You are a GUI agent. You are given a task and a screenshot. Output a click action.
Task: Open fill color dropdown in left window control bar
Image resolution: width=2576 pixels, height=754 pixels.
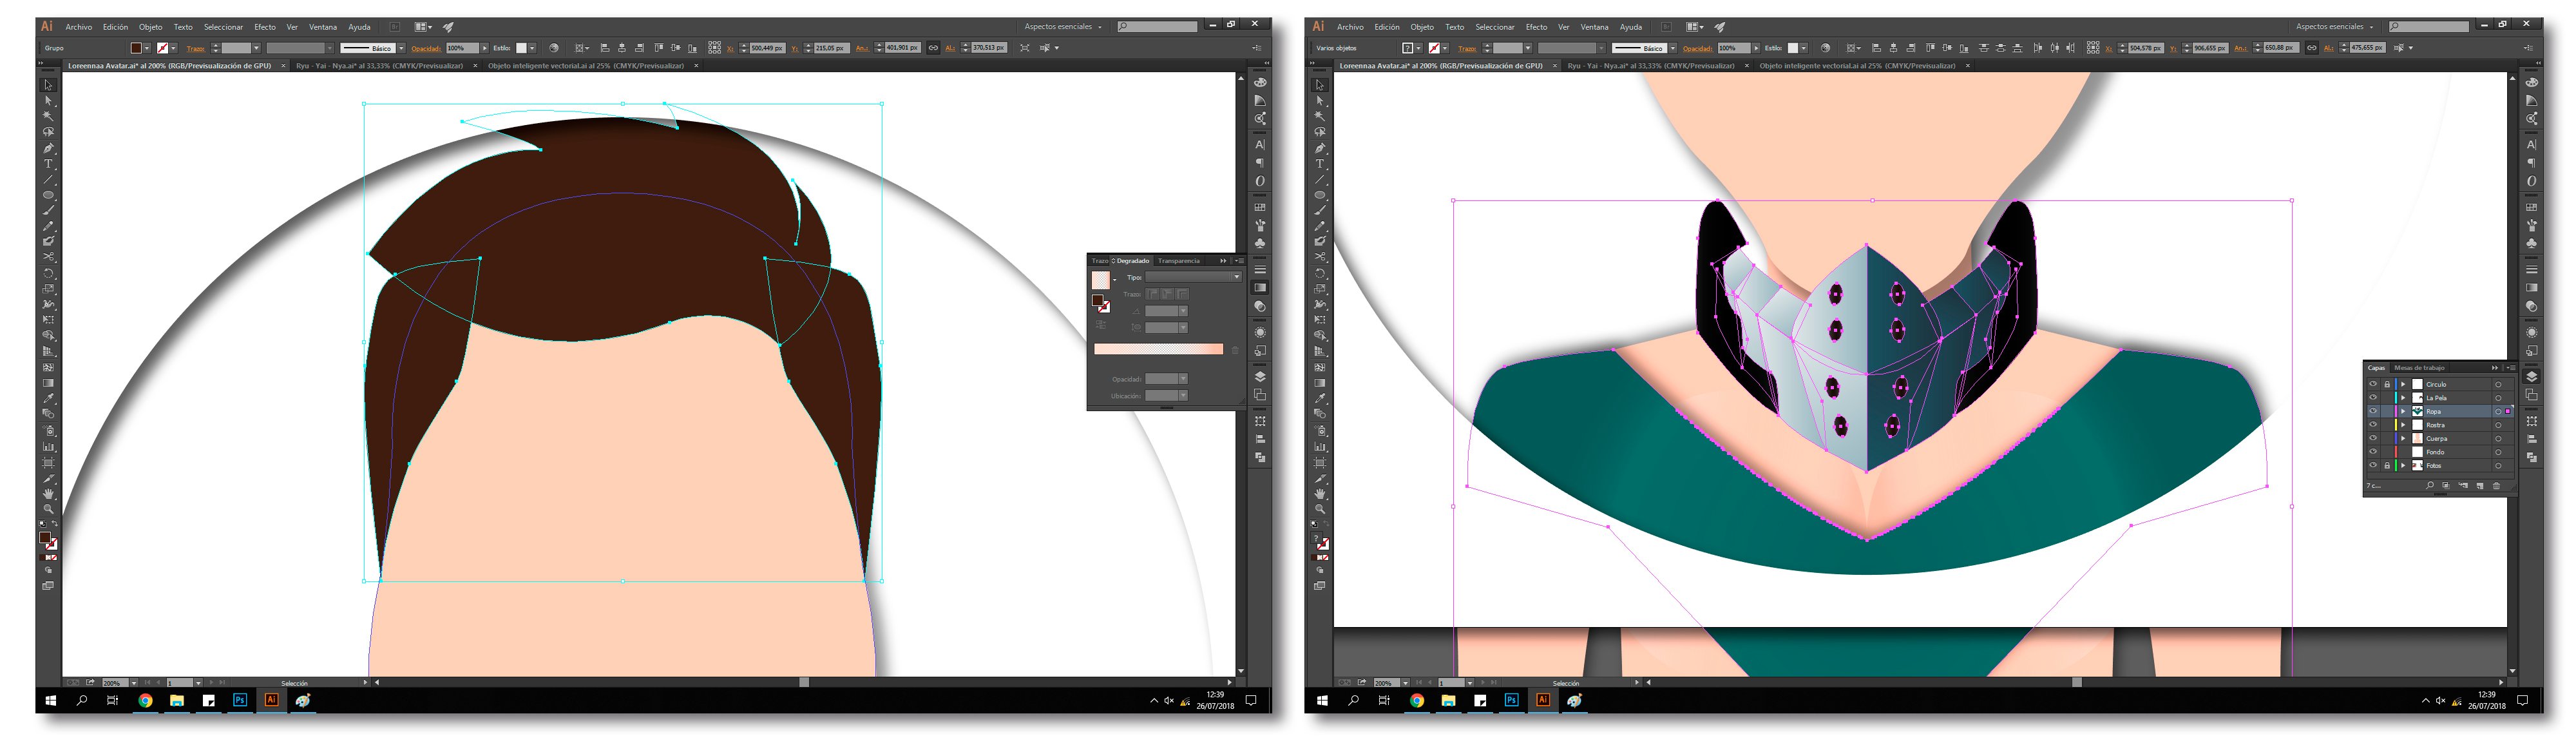(x=147, y=48)
